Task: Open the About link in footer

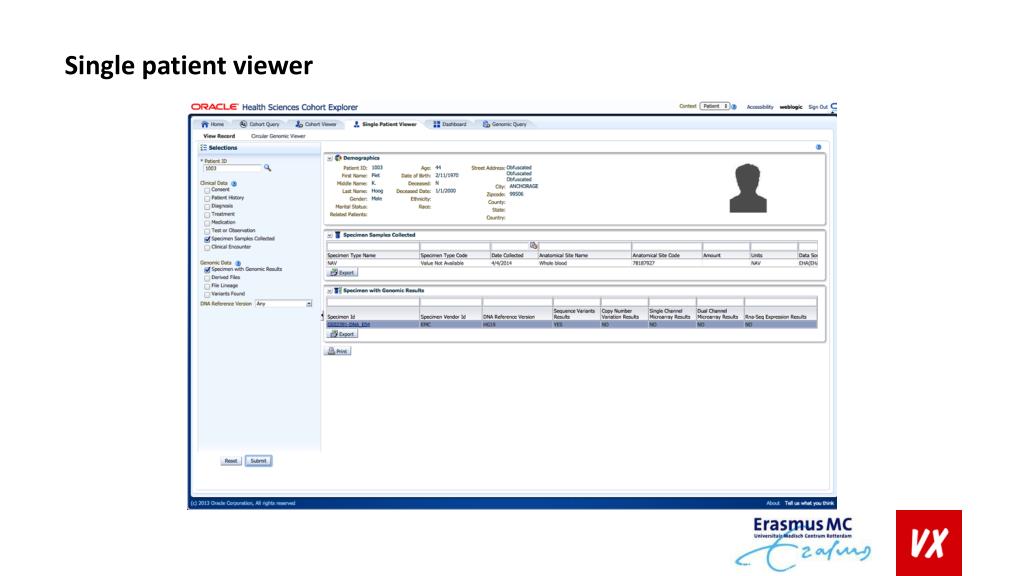Action: [773, 504]
